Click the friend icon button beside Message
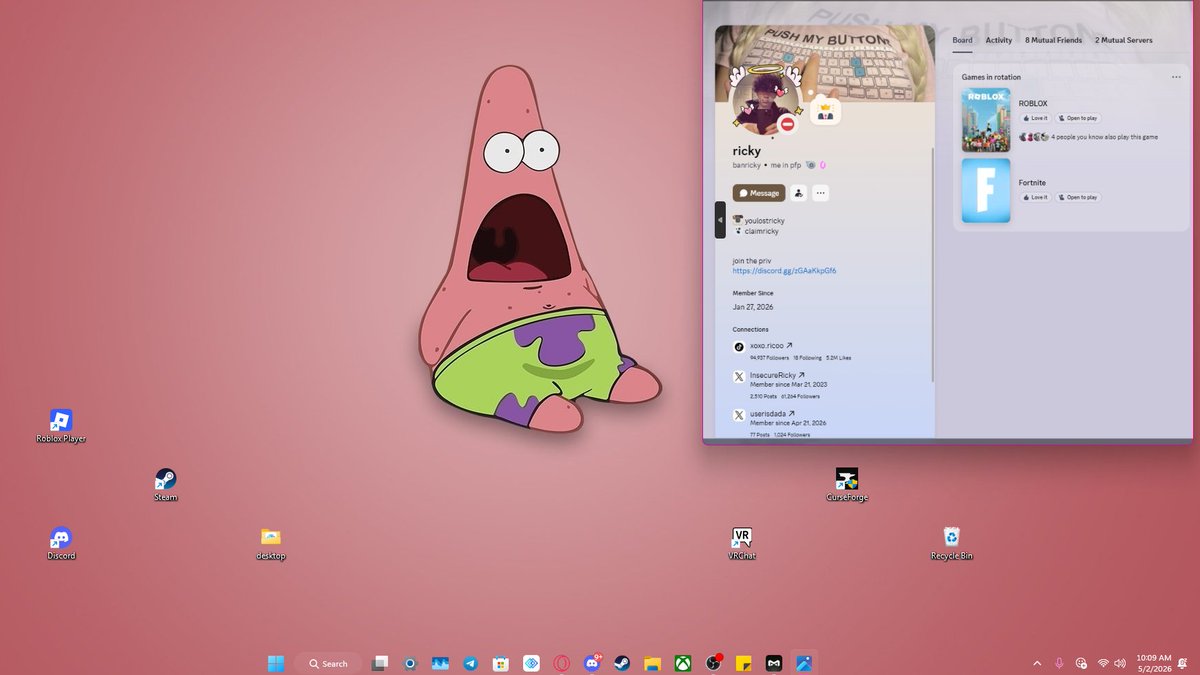Image resolution: width=1200 pixels, height=675 pixels. point(798,193)
